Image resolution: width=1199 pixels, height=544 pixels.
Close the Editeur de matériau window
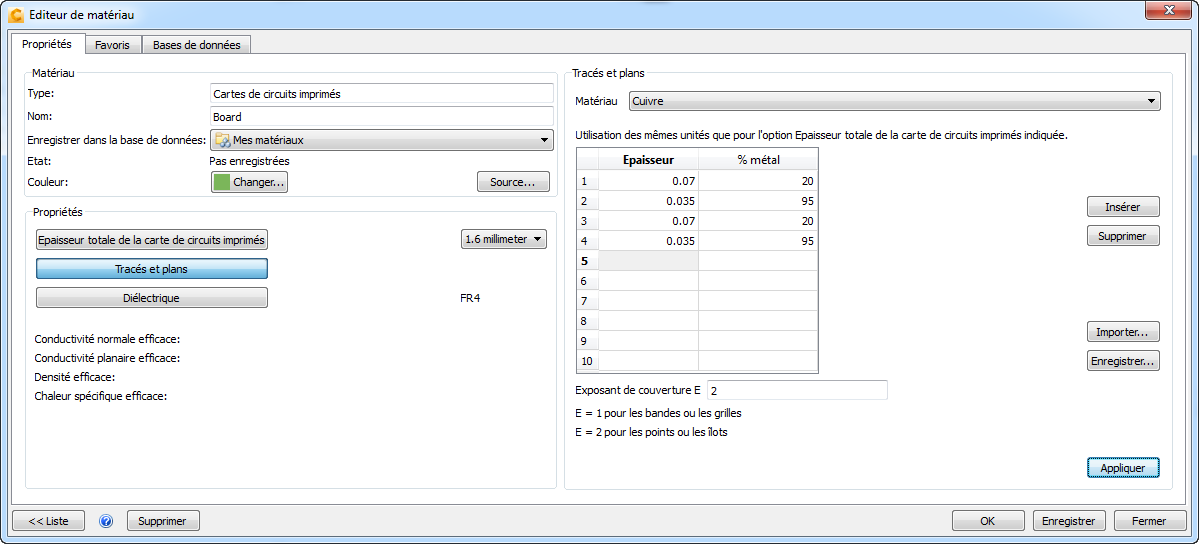tap(1168, 10)
